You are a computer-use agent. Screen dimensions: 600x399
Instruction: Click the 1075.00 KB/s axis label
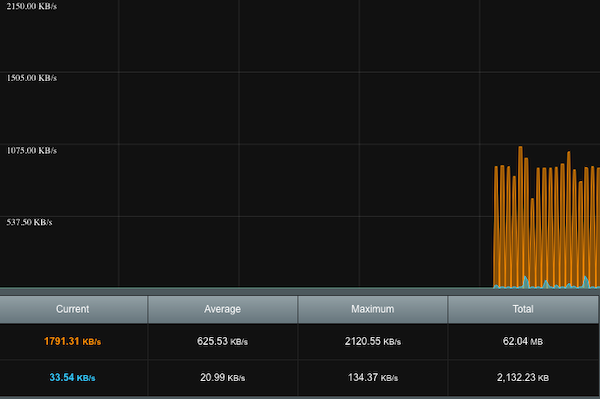pos(32,150)
